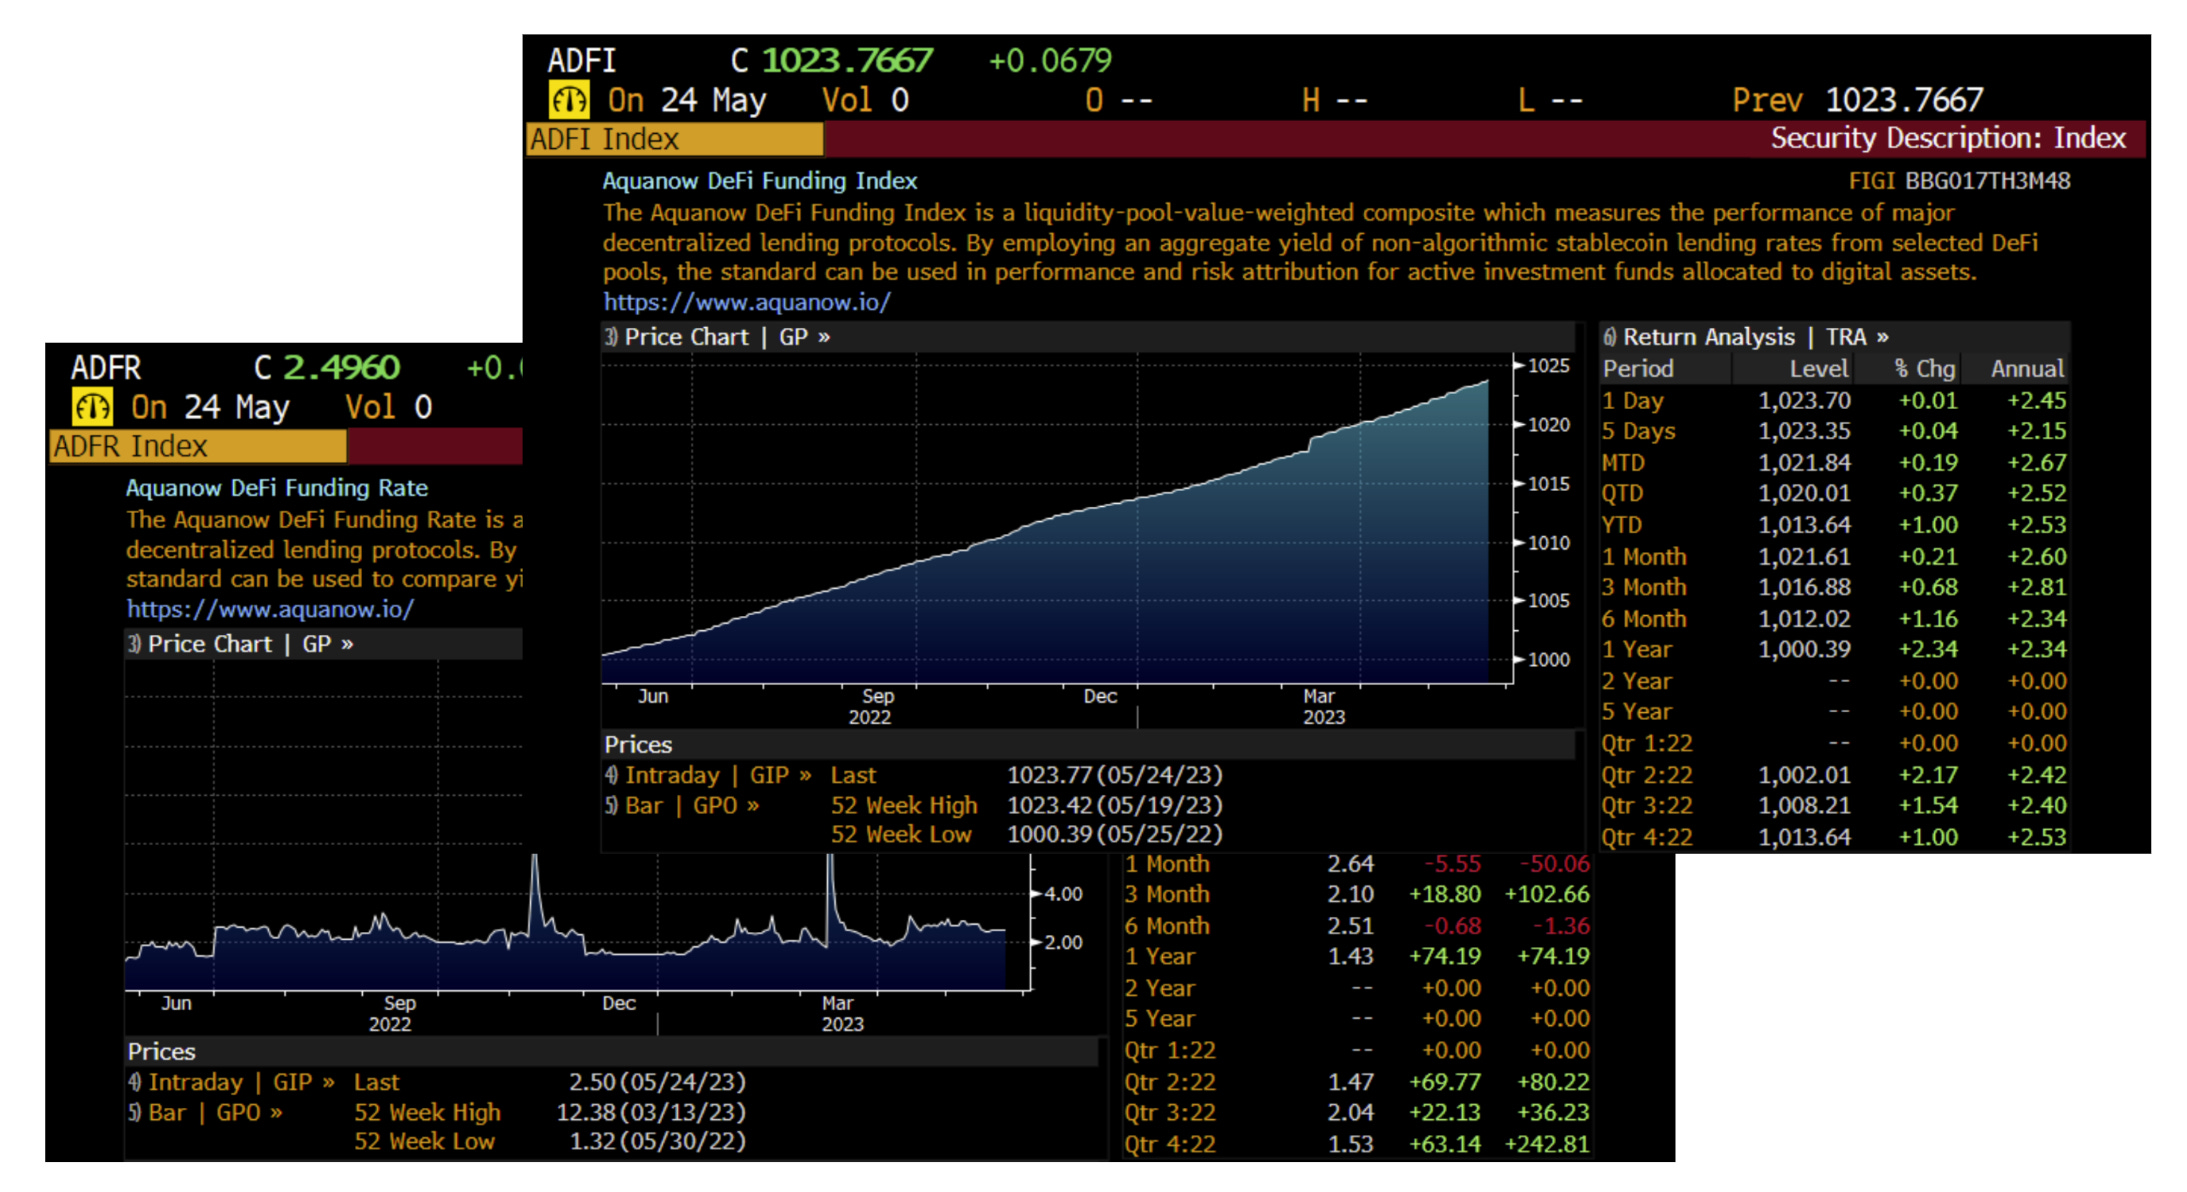
Task: Open the ADFI Price Chart GP link
Action: coord(716,337)
